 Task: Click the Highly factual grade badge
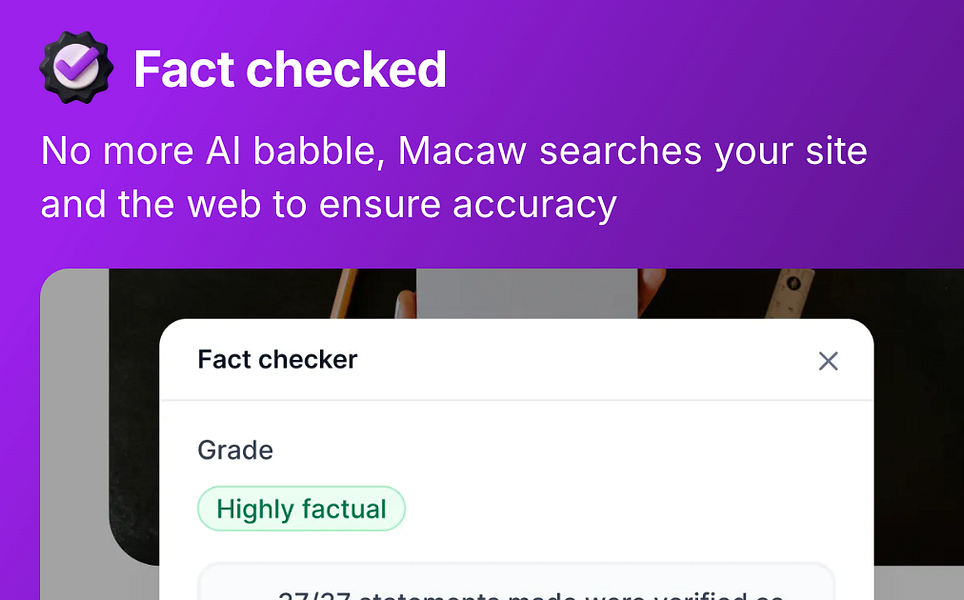click(x=301, y=509)
